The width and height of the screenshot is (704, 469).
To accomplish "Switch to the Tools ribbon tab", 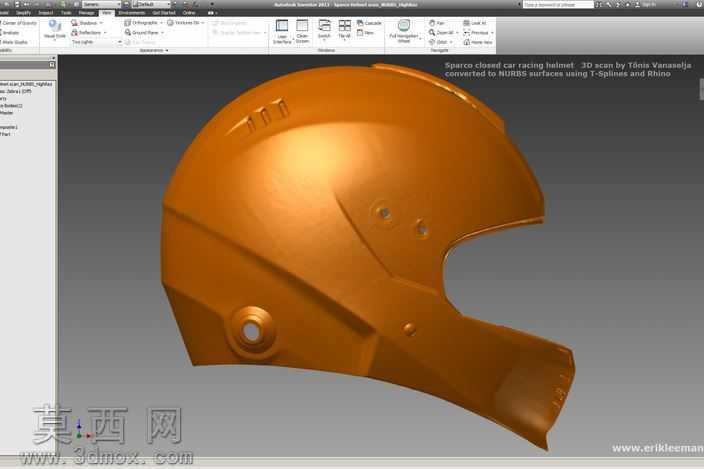I will tap(66, 13).
